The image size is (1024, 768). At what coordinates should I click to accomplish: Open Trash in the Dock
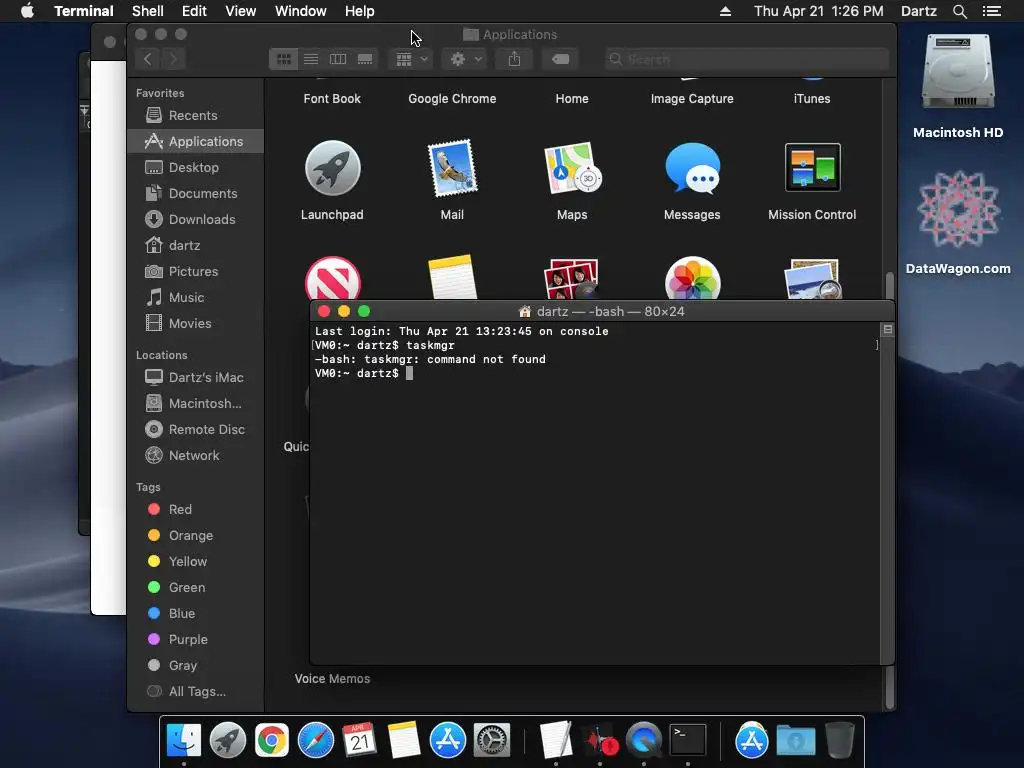click(x=840, y=741)
